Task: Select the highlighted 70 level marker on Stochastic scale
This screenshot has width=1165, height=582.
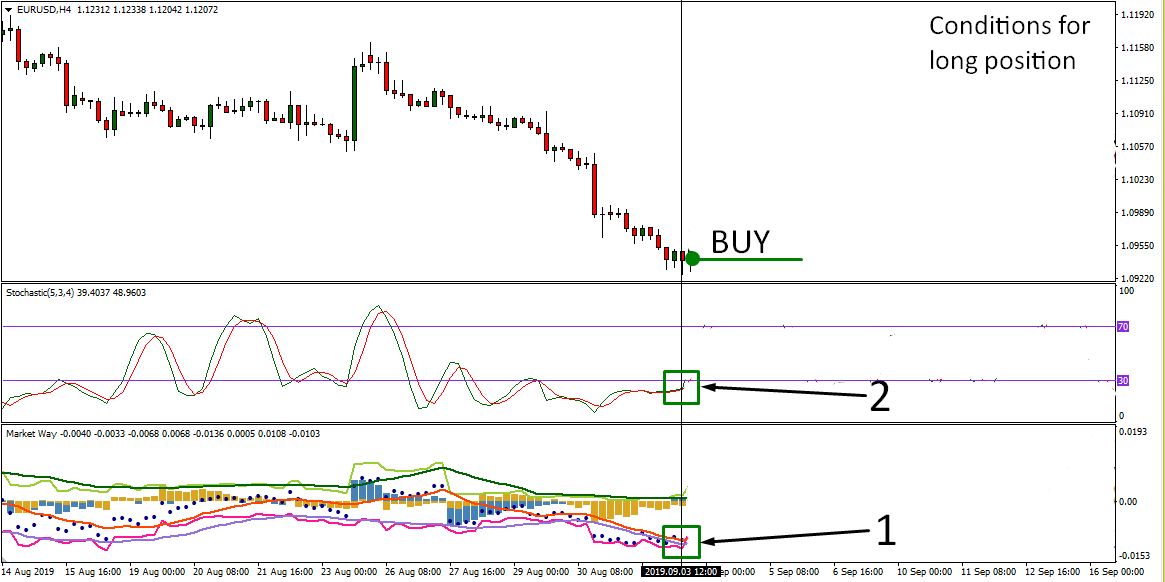Action: pos(1122,326)
